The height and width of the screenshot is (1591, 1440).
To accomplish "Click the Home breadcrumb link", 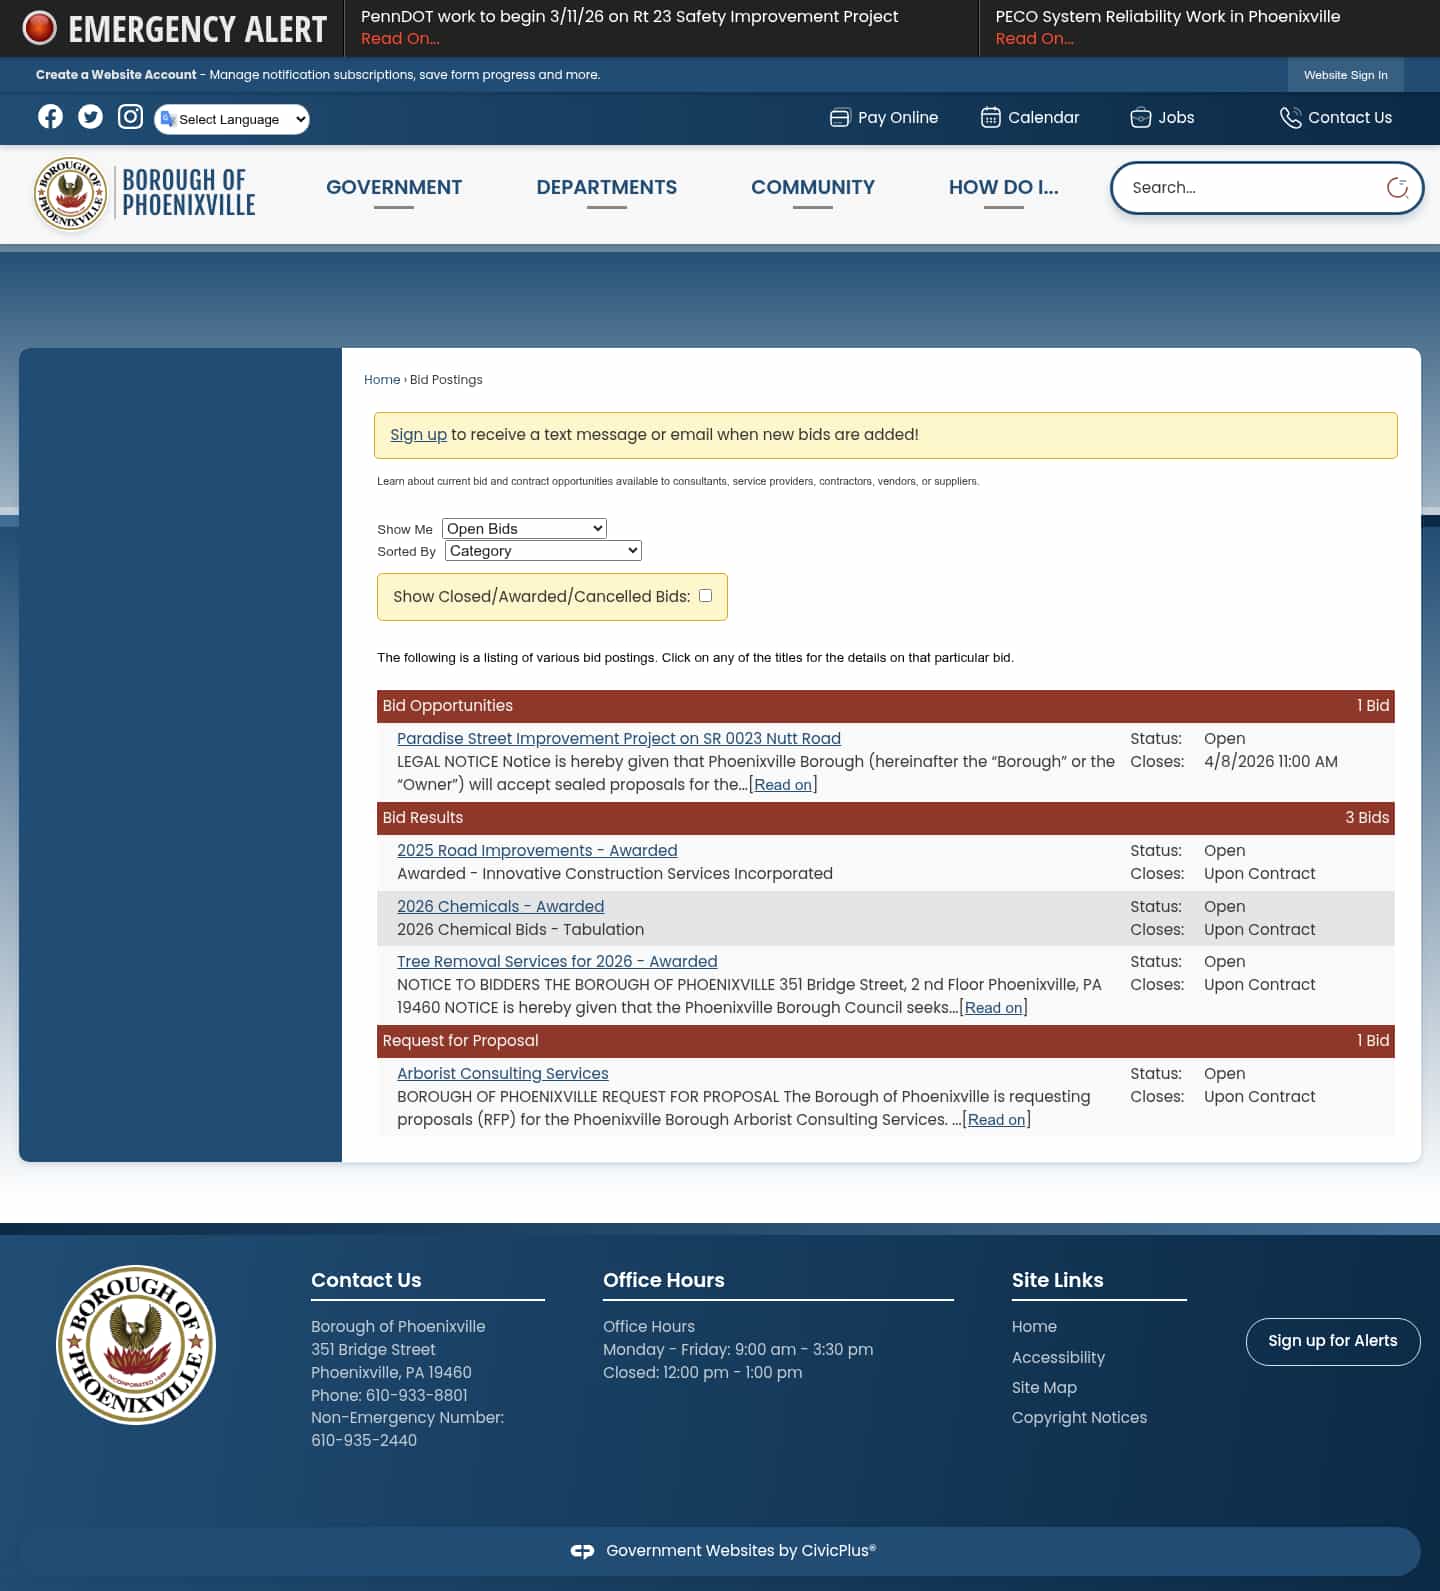I will click(x=382, y=380).
